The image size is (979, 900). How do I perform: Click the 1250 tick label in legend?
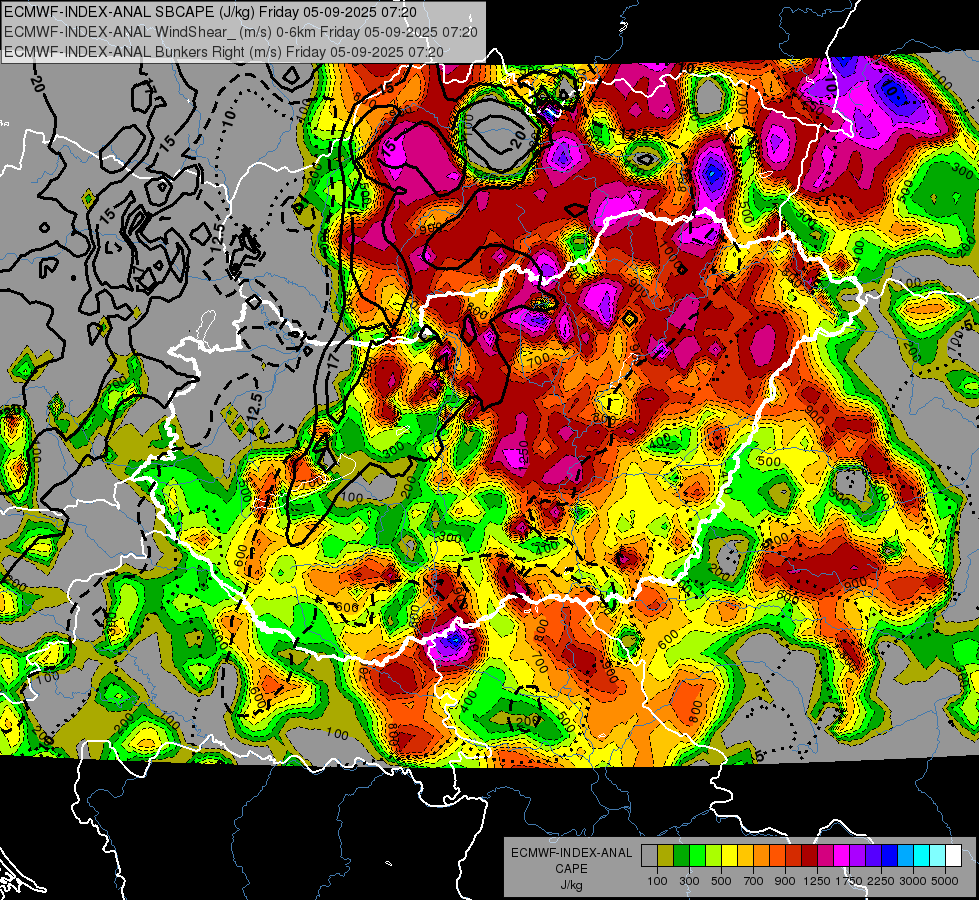pyautogui.click(x=817, y=881)
